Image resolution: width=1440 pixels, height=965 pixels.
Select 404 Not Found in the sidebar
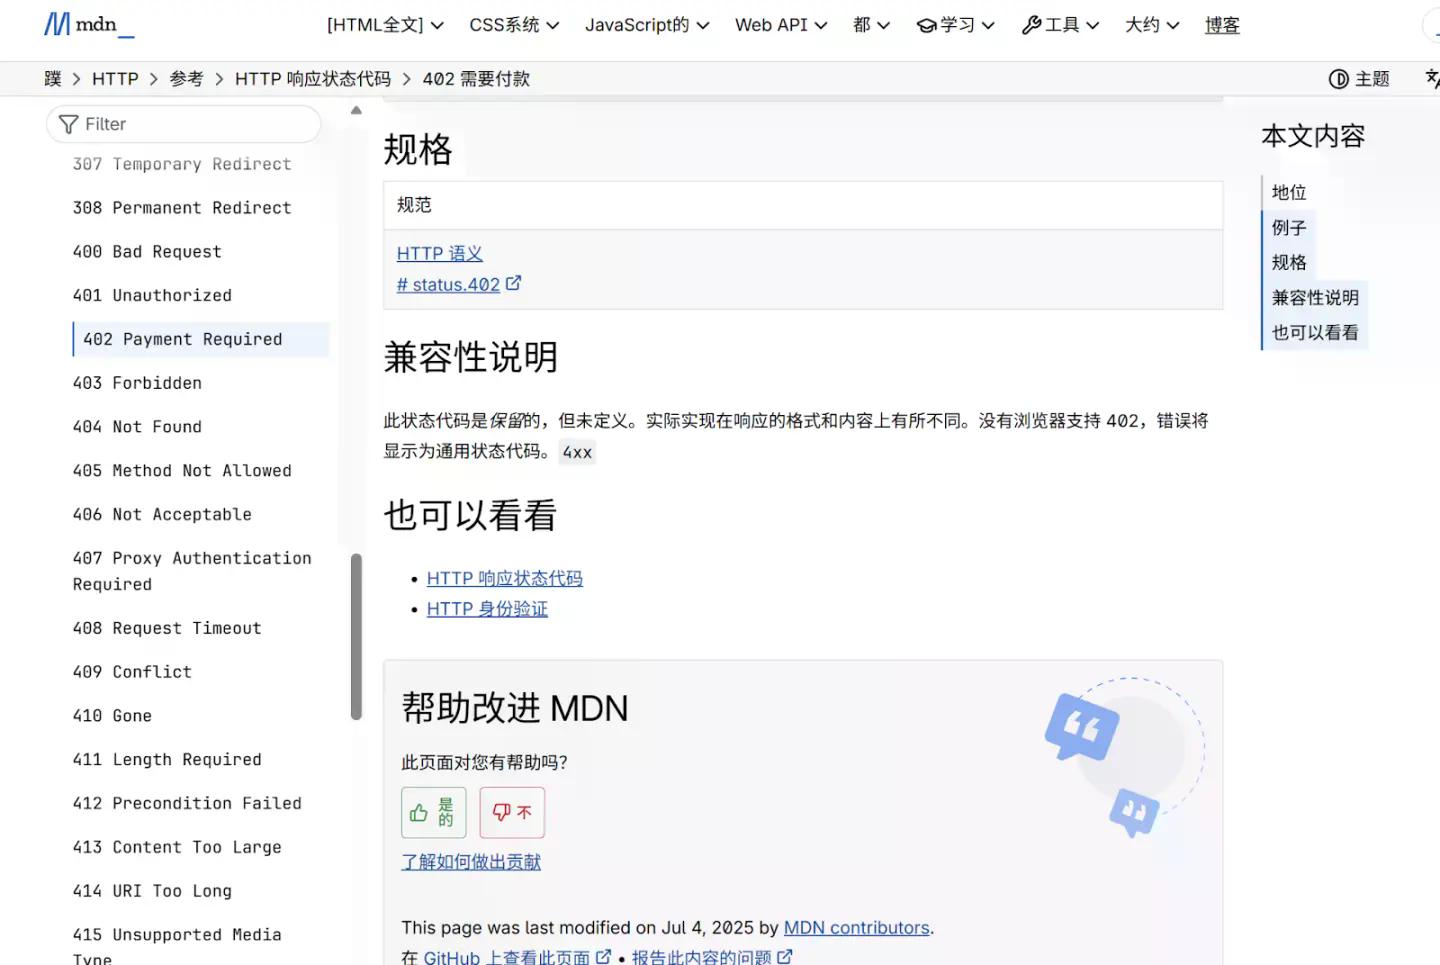pyautogui.click(x=137, y=426)
